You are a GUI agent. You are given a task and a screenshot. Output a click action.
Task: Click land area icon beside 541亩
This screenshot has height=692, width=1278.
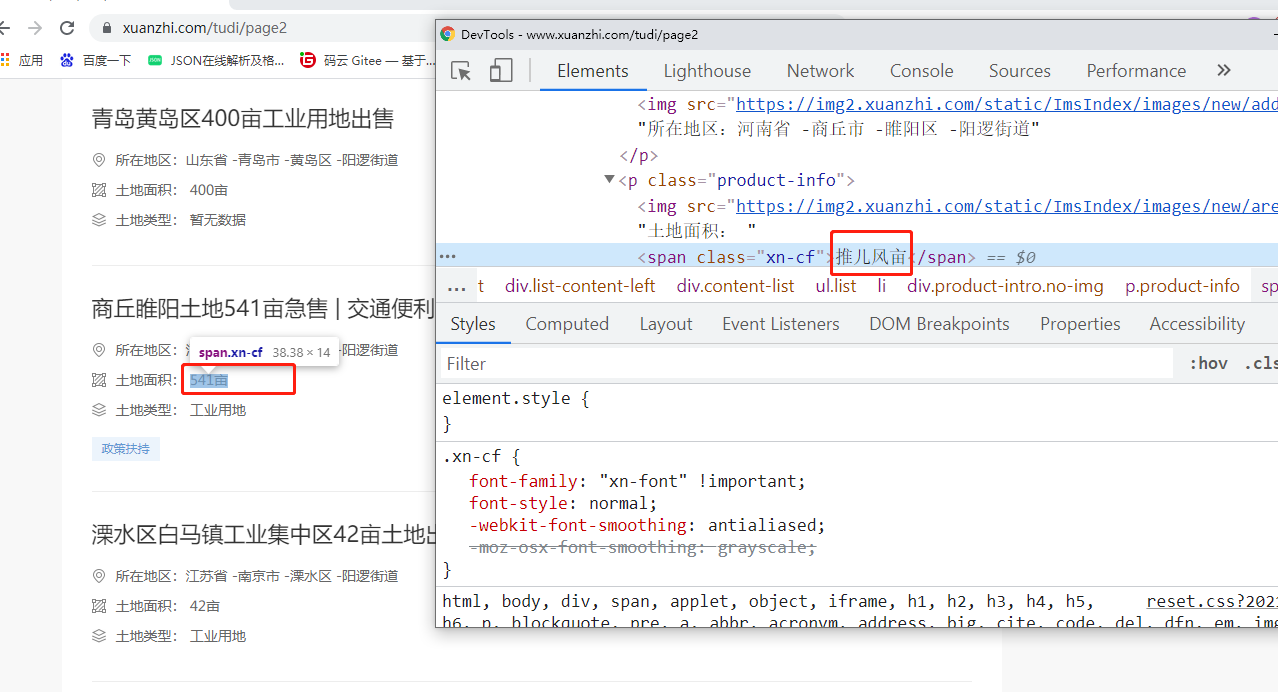[x=99, y=380]
